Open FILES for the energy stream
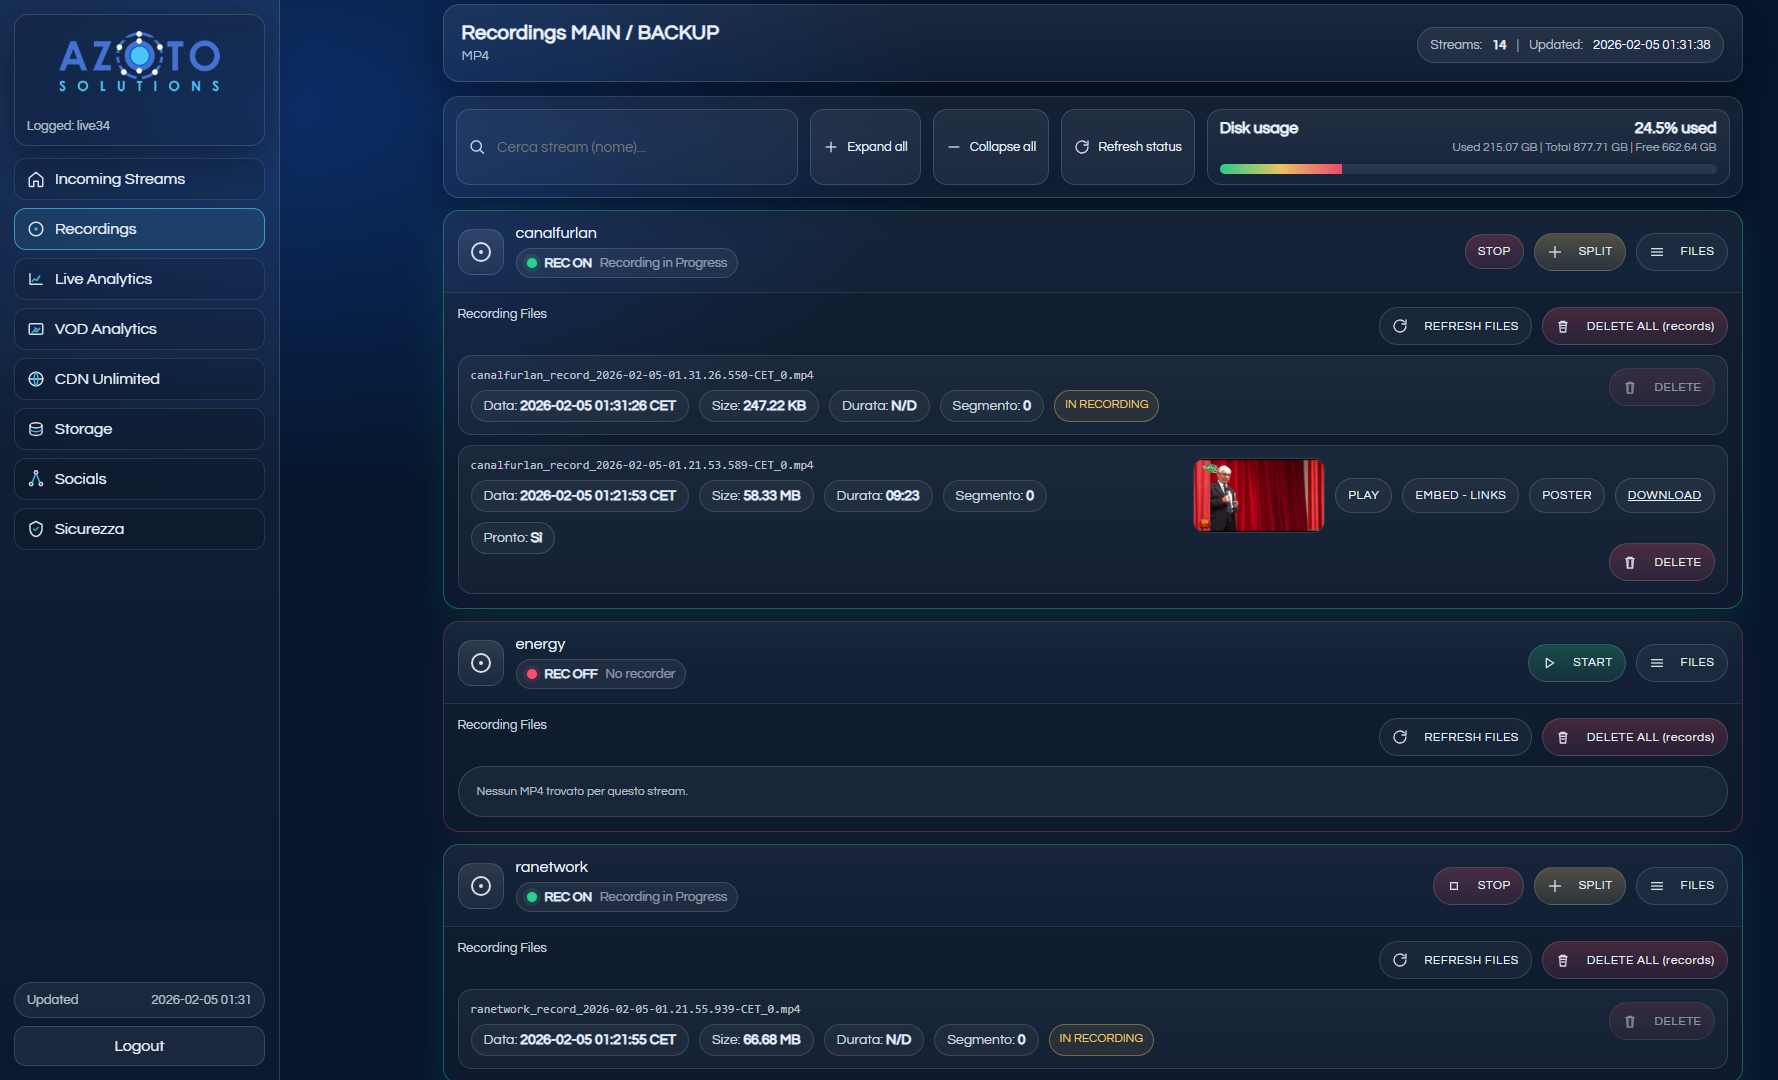This screenshot has height=1080, width=1778. point(1681,662)
